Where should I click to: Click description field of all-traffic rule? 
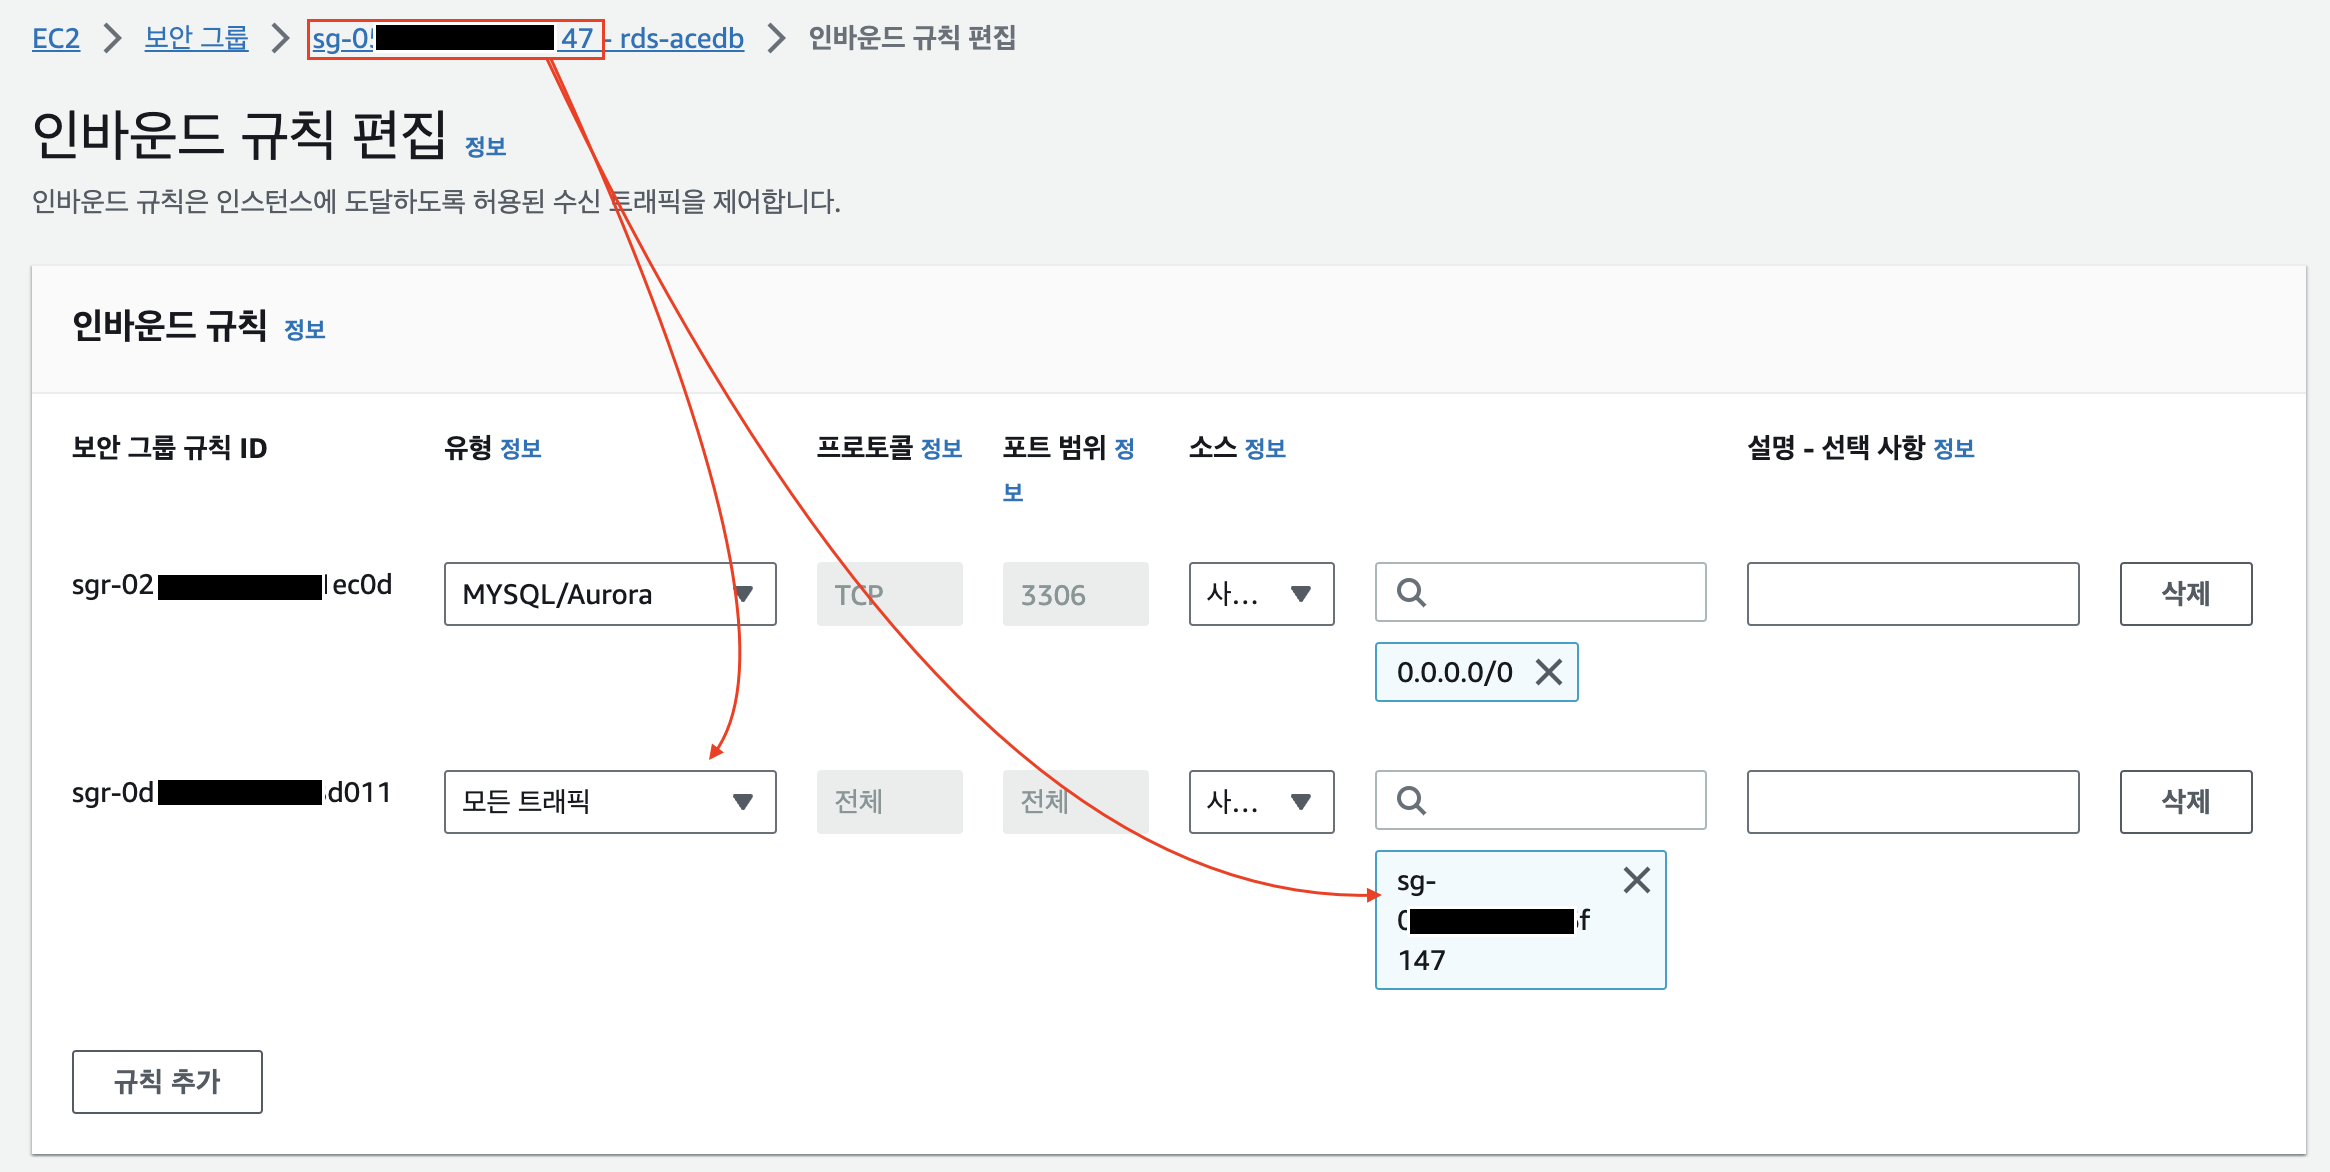pos(1912,802)
